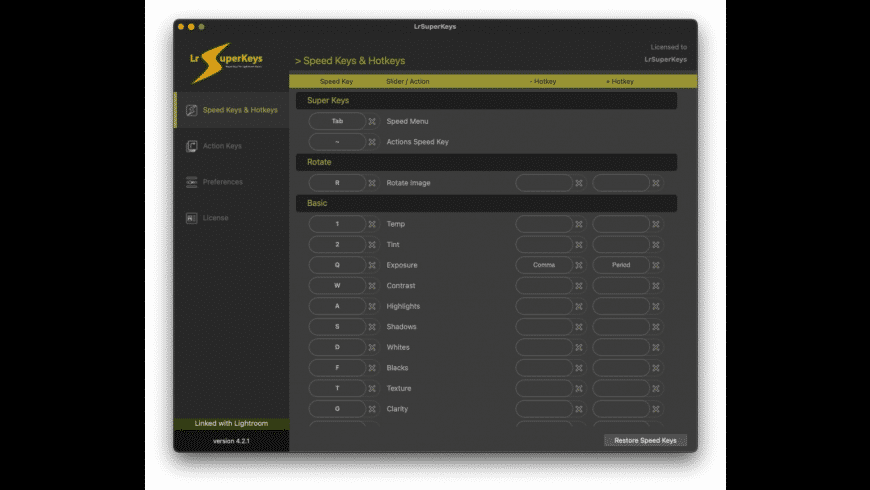This screenshot has width=870, height=490.
Task: Click the empty minus hotkey field for Whites
Action: (x=544, y=347)
